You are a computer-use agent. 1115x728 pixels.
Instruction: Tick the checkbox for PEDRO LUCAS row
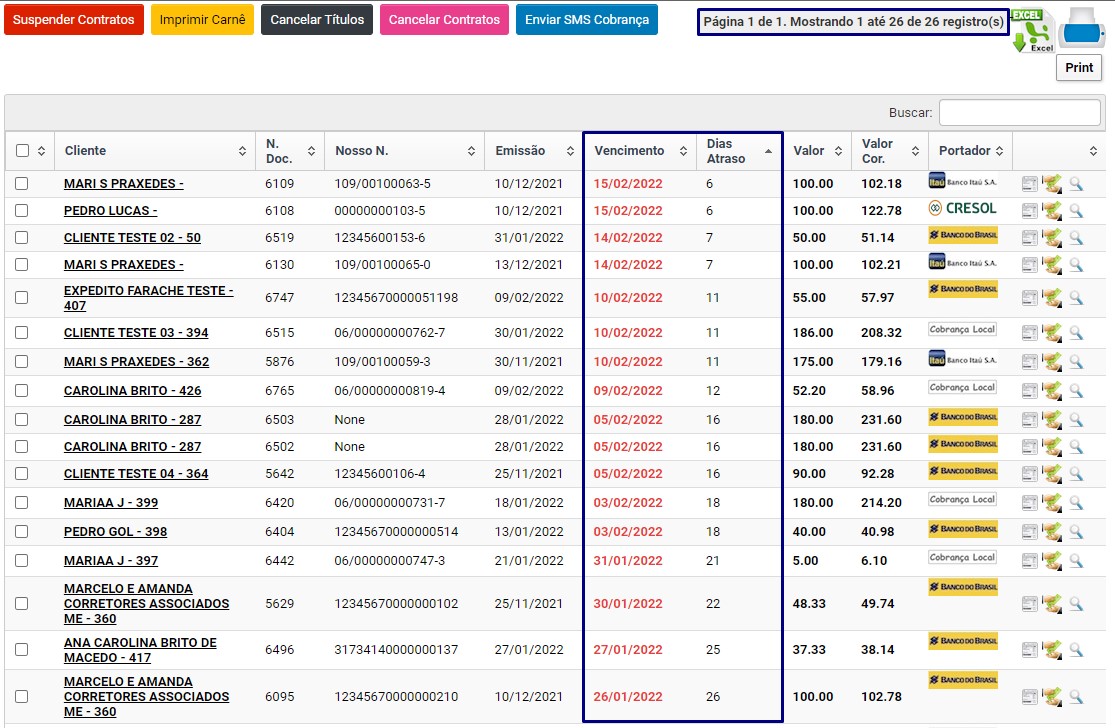[x=22, y=211]
